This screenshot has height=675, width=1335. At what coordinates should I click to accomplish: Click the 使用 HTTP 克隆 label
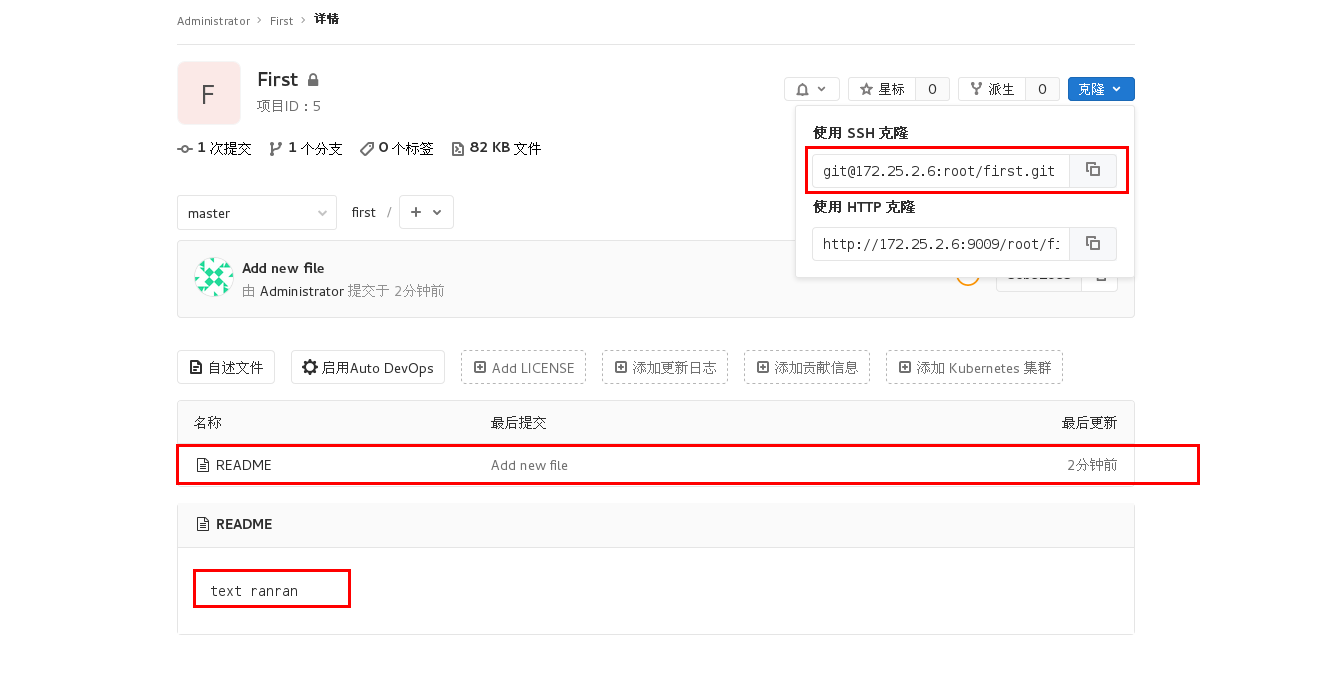tap(864, 207)
